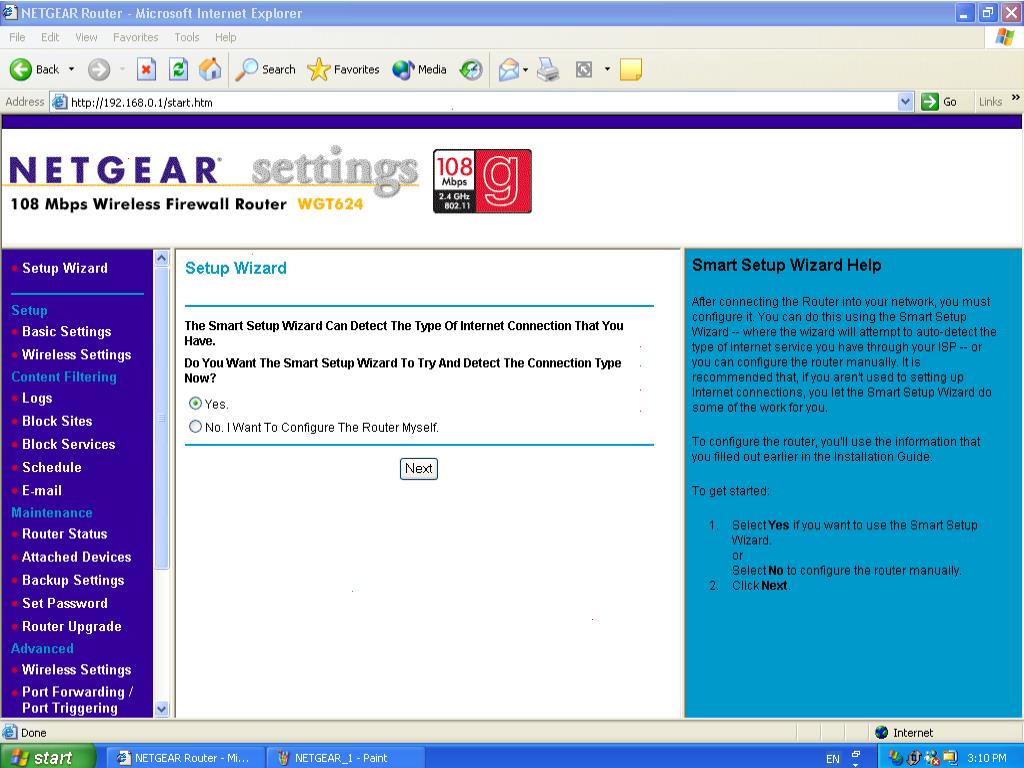Click the IE icon in the title bar
Image resolution: width=1024 pixels, height=768 pixels.
point(9,12)
